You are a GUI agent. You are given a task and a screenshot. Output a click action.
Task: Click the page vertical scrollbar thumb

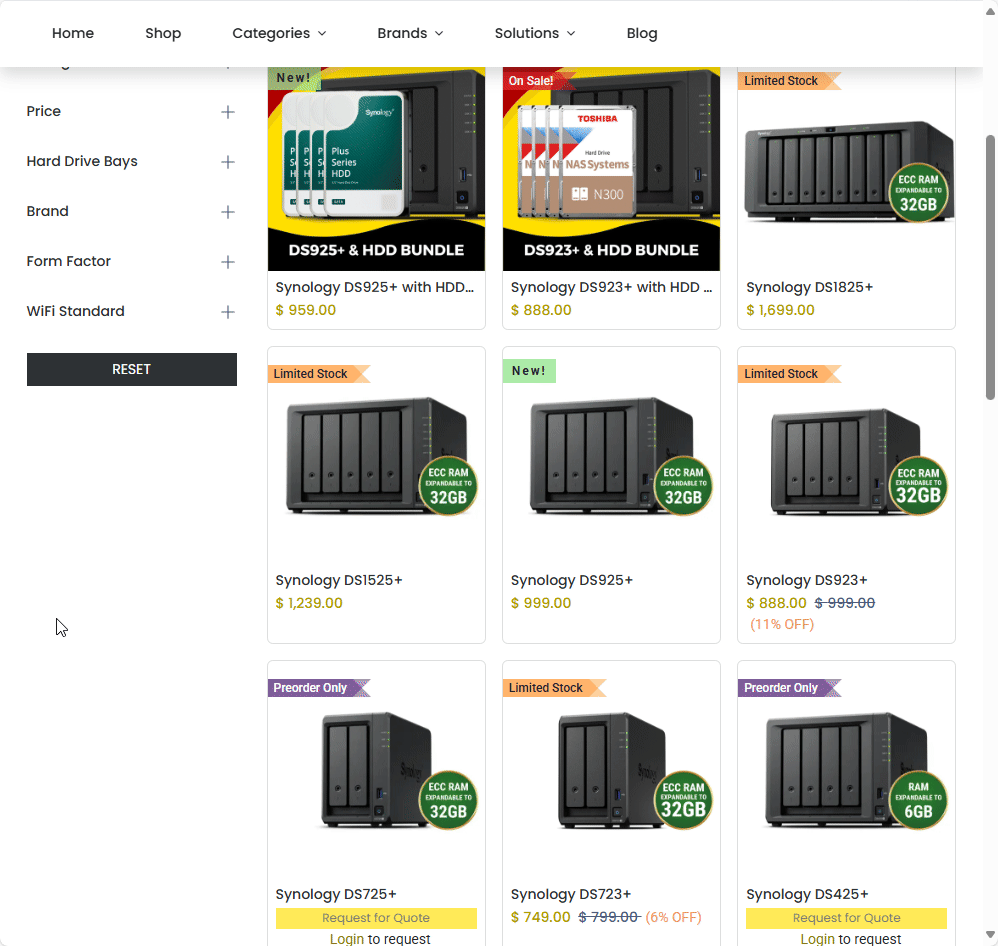click(990, 267)
